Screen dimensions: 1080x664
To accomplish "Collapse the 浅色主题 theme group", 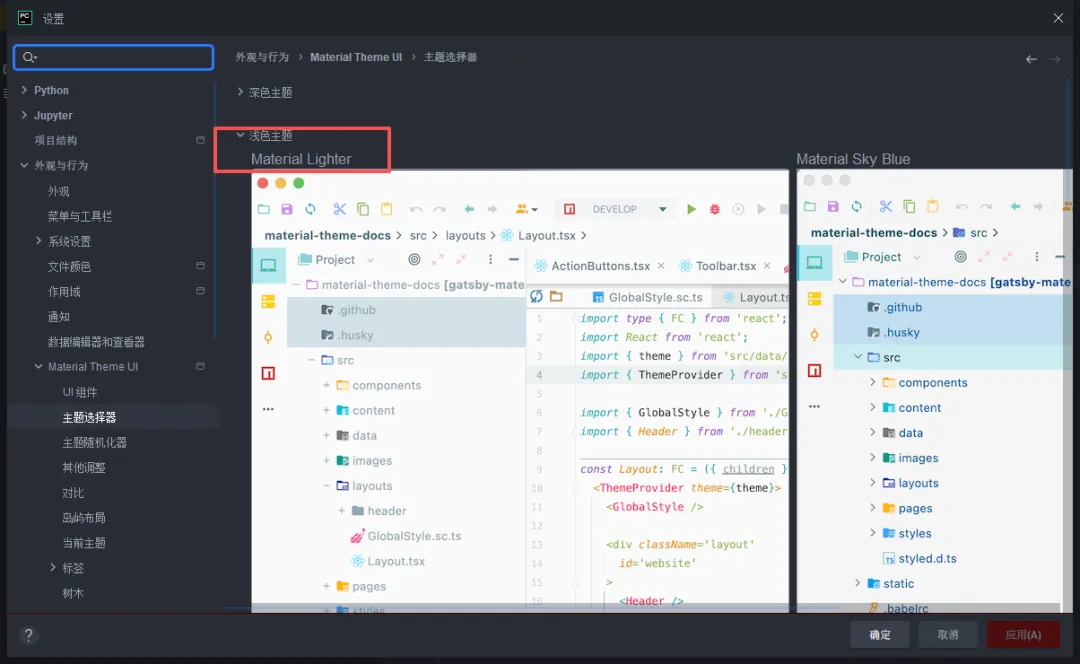I will (240, 136).
